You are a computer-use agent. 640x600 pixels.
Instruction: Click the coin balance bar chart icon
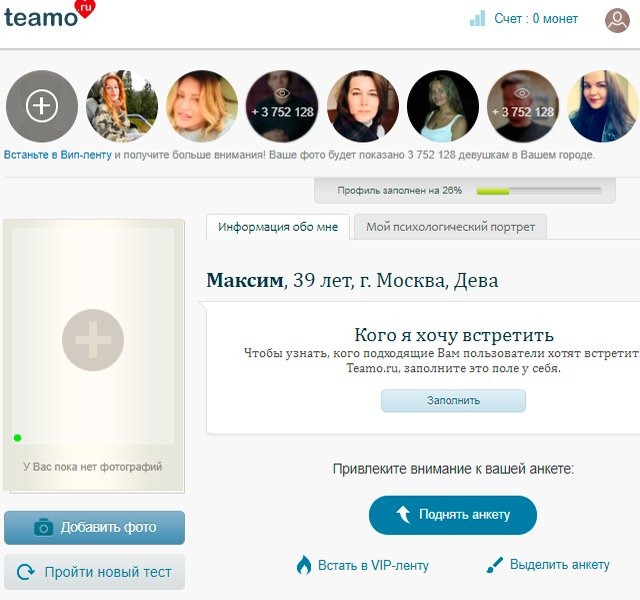pos(477,18)
